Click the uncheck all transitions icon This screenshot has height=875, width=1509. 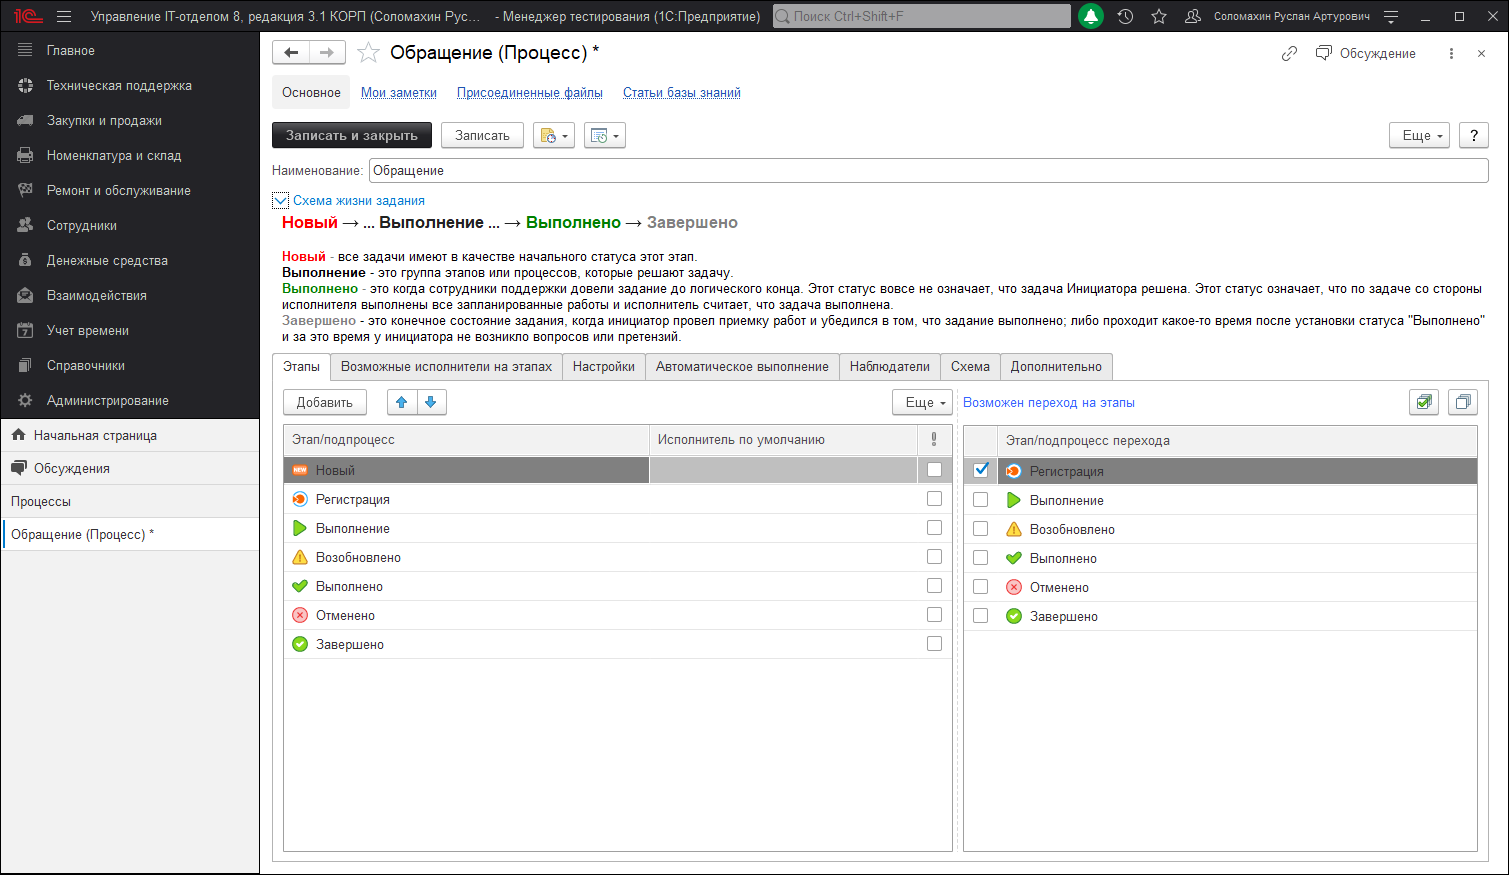coord(1462,402)
